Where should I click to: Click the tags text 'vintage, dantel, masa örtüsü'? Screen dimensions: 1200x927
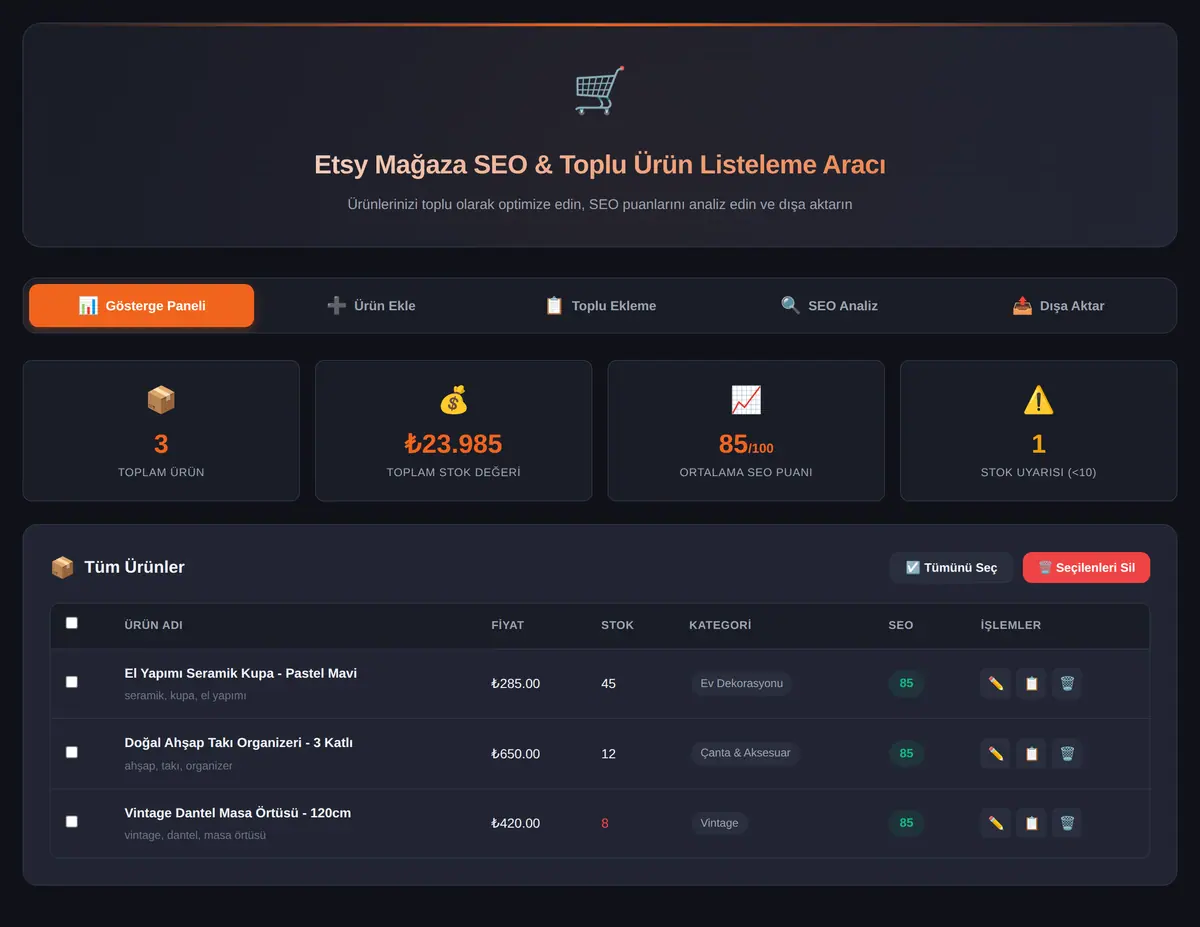[195, 835]
